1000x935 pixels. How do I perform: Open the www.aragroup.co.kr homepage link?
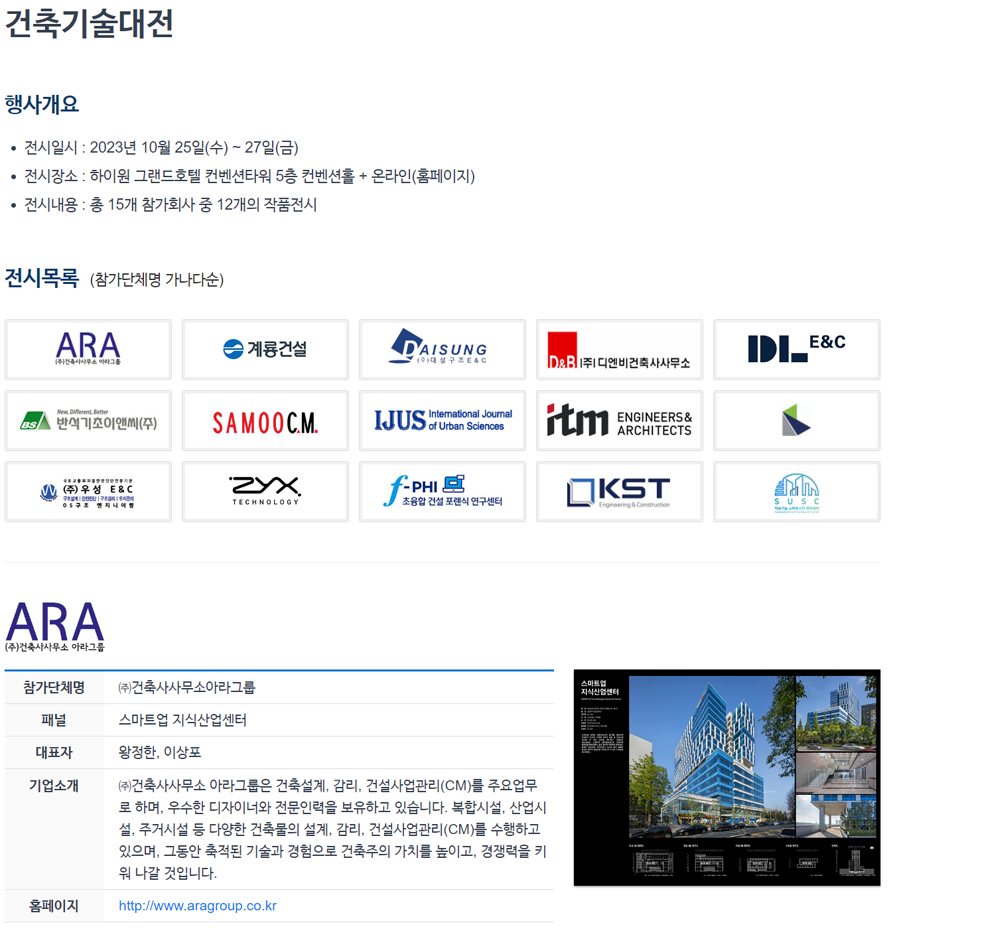click(x=197, y=906)
